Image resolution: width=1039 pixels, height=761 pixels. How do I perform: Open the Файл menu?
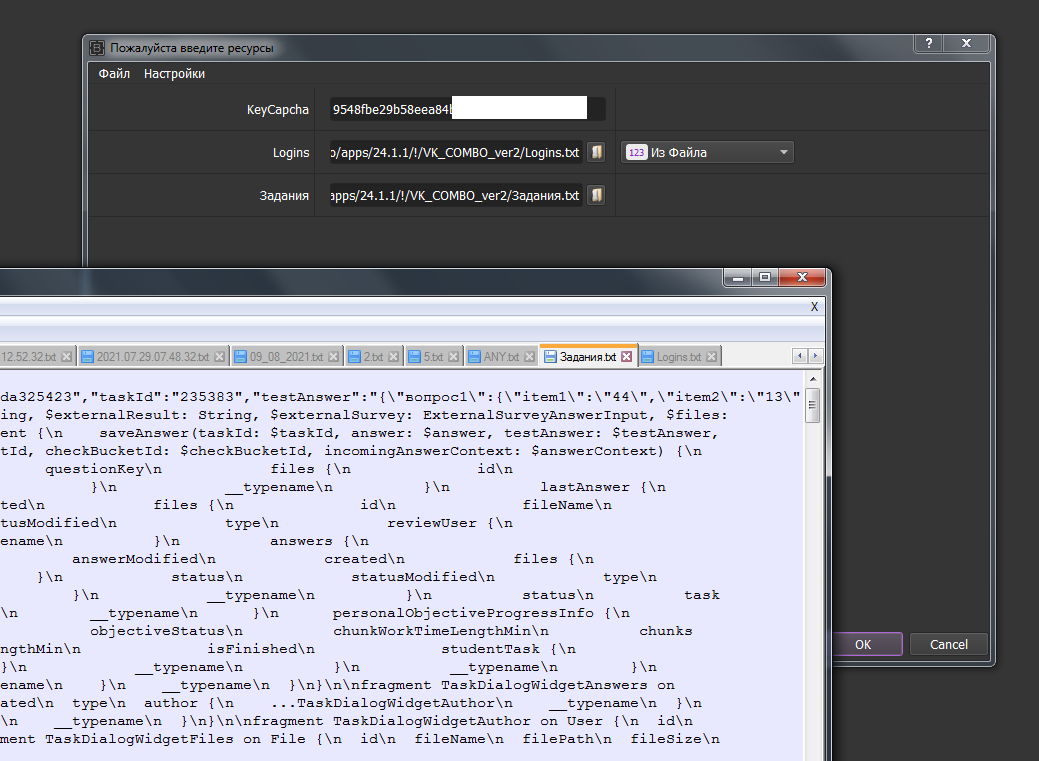[114, 74]
